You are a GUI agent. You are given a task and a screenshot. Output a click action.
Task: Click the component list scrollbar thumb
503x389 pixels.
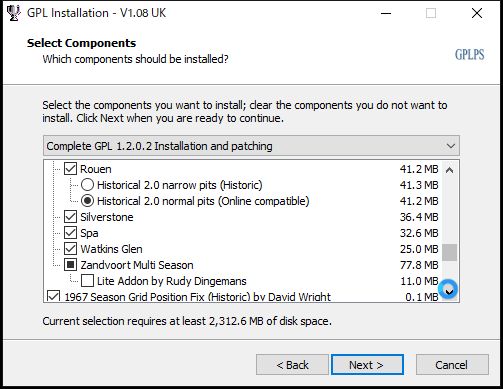[x=449, y=252]
